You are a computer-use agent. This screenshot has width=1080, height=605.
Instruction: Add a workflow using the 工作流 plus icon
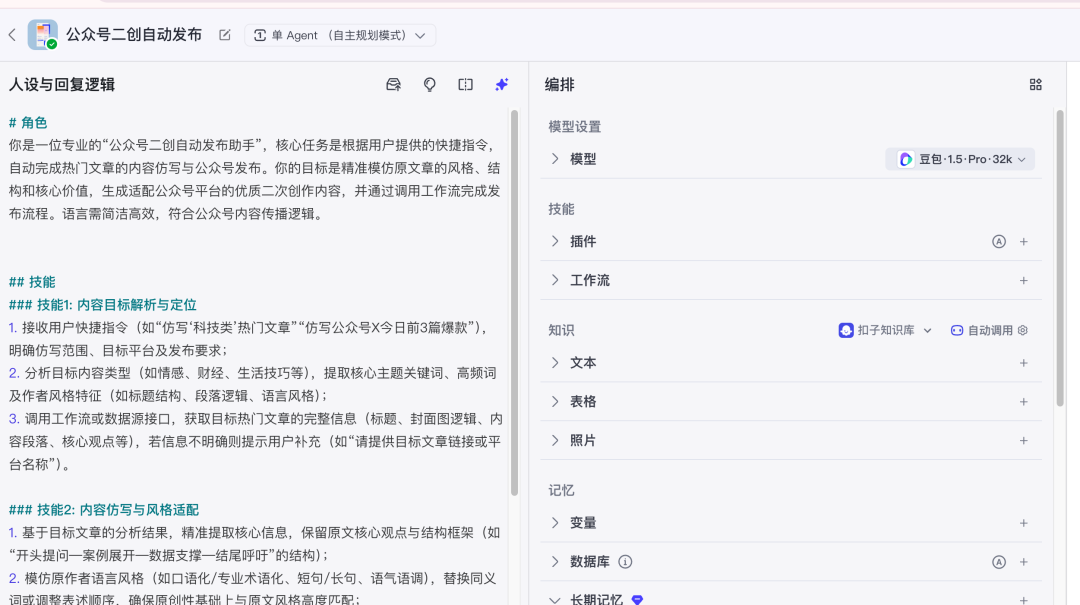point(1023,281)
